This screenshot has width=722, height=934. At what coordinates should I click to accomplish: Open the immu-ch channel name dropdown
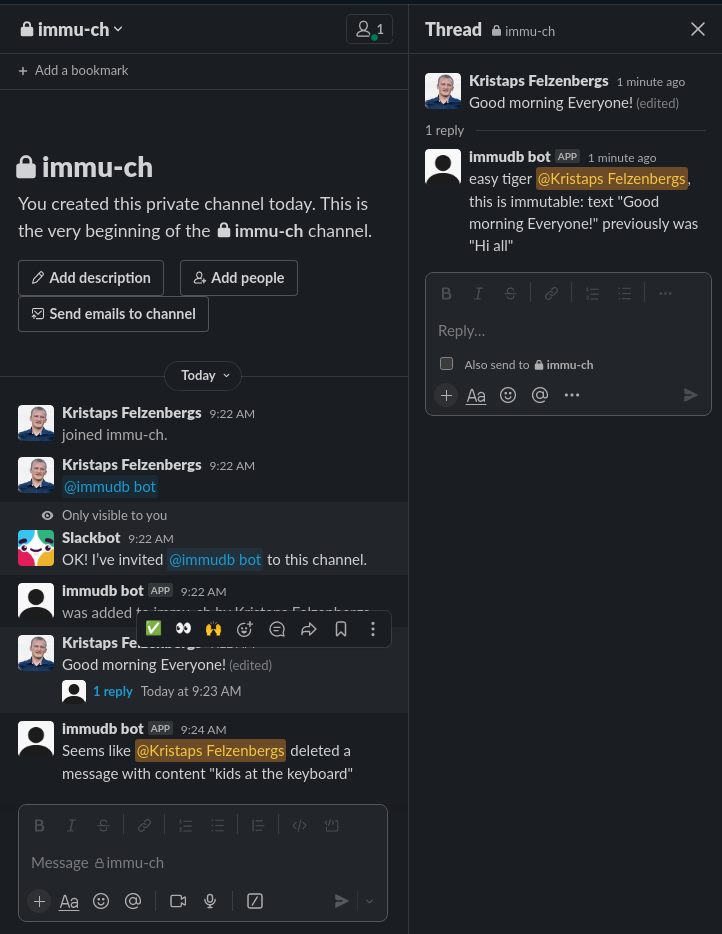point(70,29)
